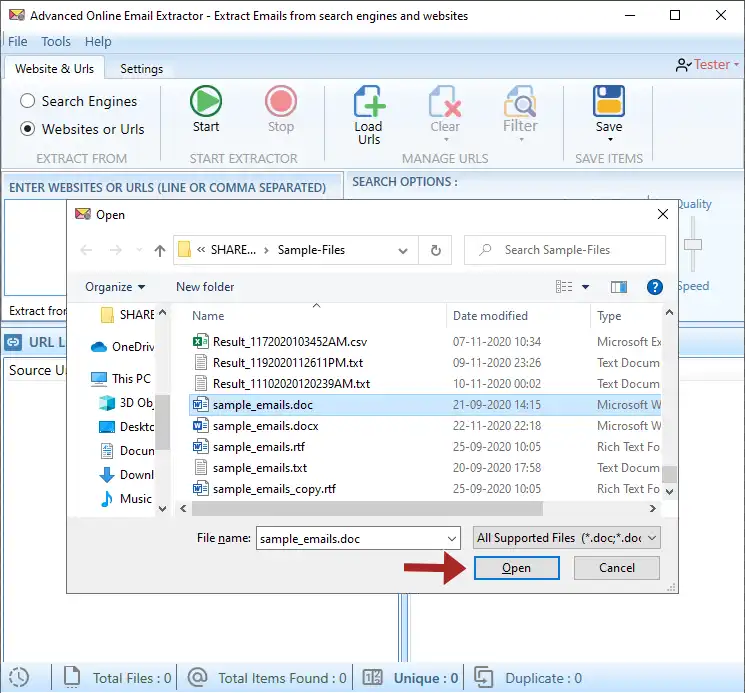Expand the Save button dropdown arrow
The width and height of the screenshot is (745, 693).
[610, 140]
